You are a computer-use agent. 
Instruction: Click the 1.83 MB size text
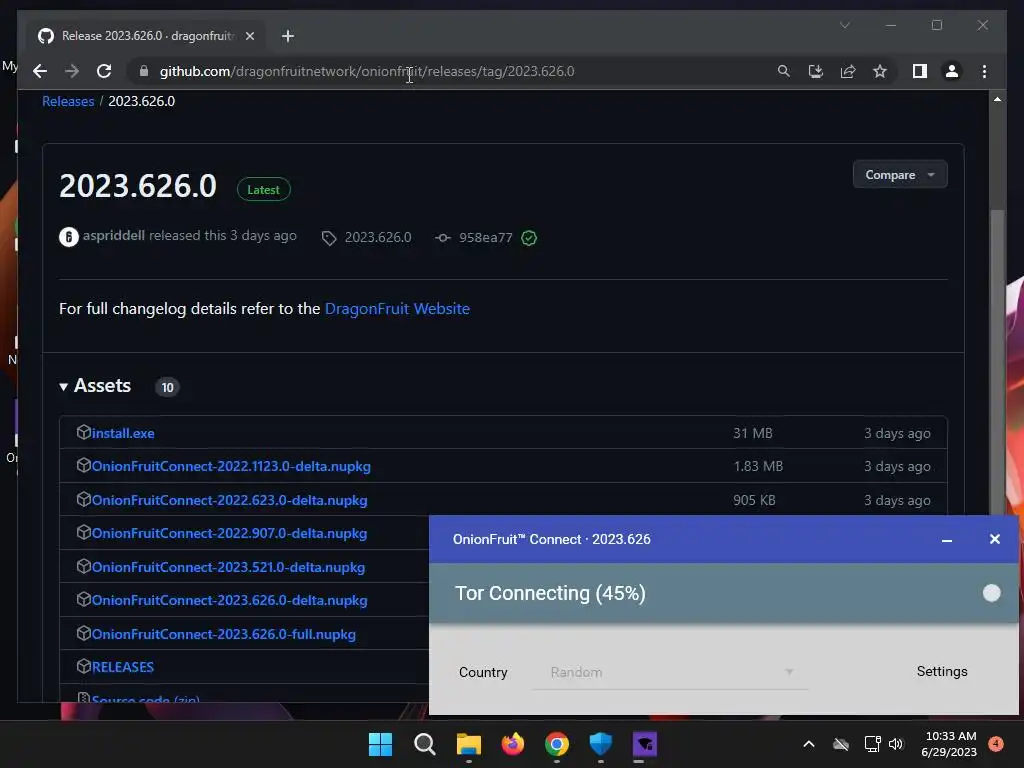click(x=758, y=466)
